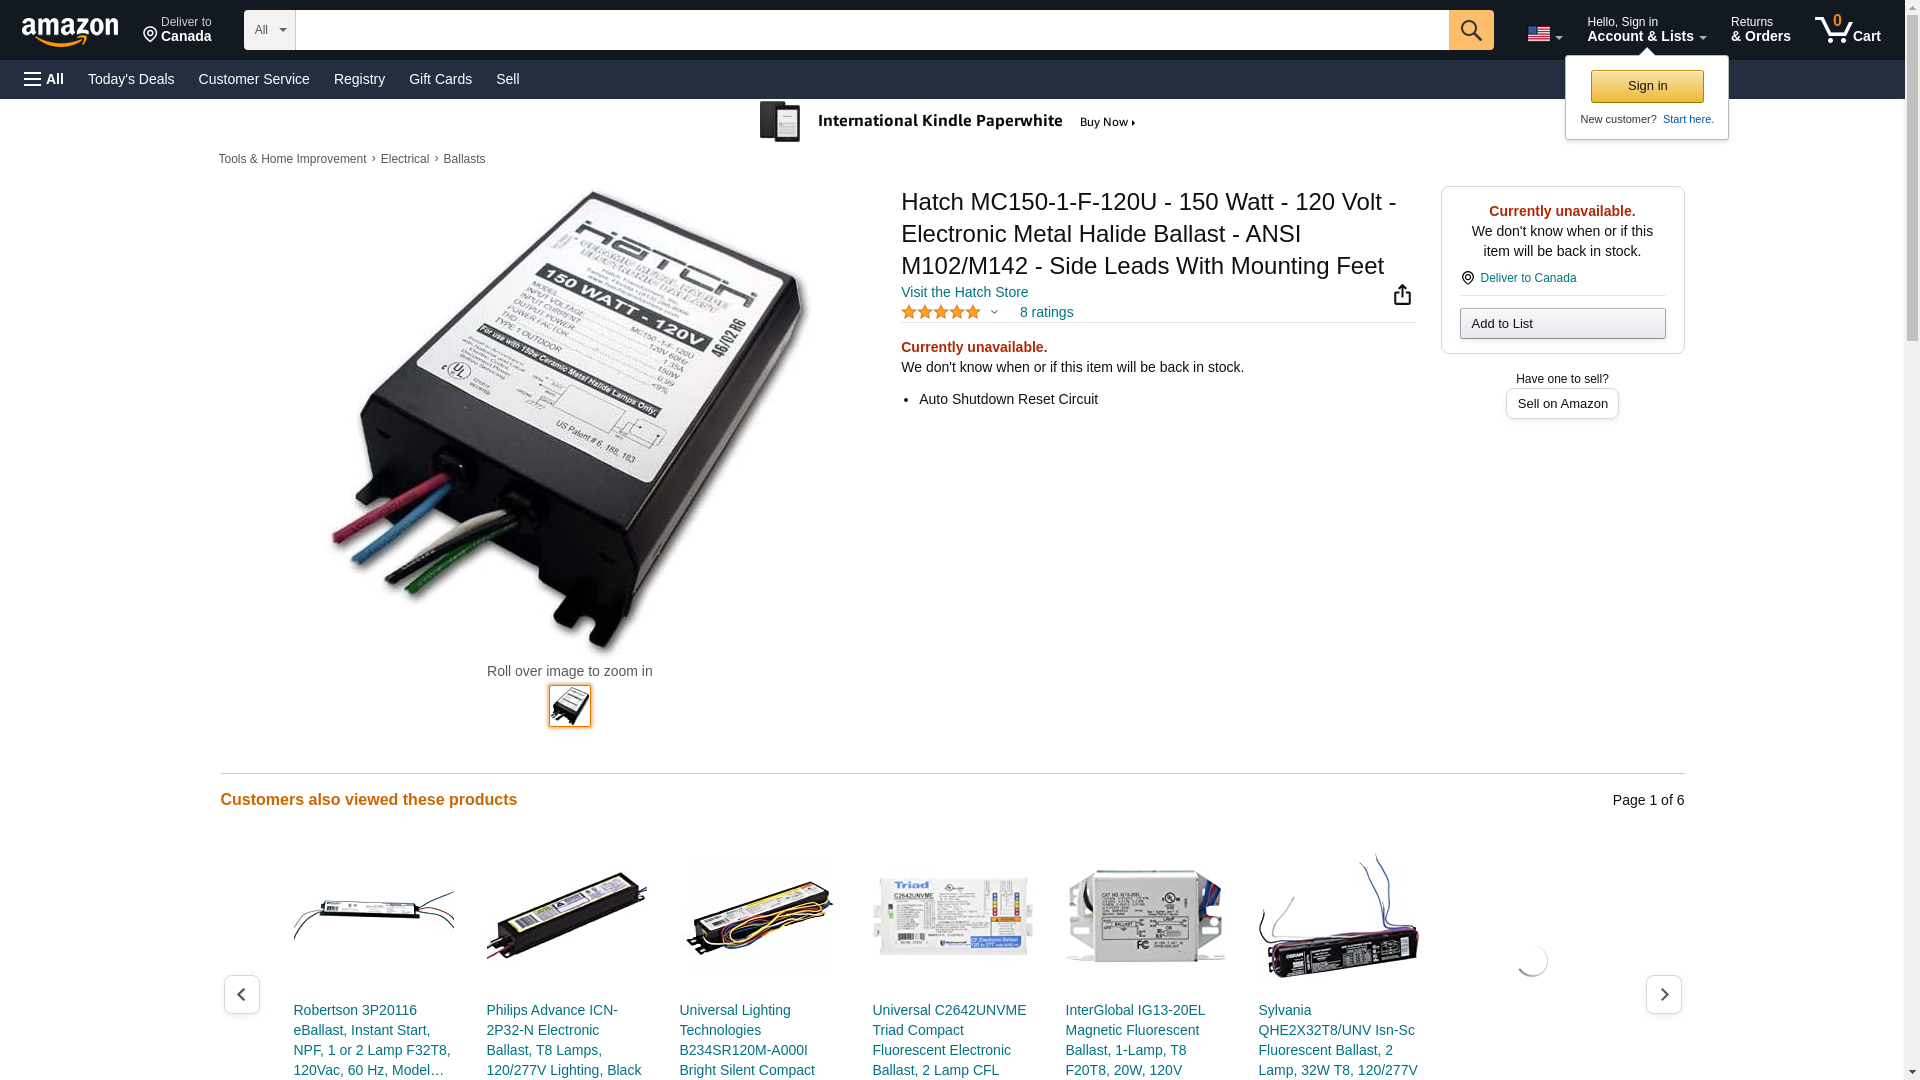
Task: Expand the search category All dropdown
Action: (270, 30)
